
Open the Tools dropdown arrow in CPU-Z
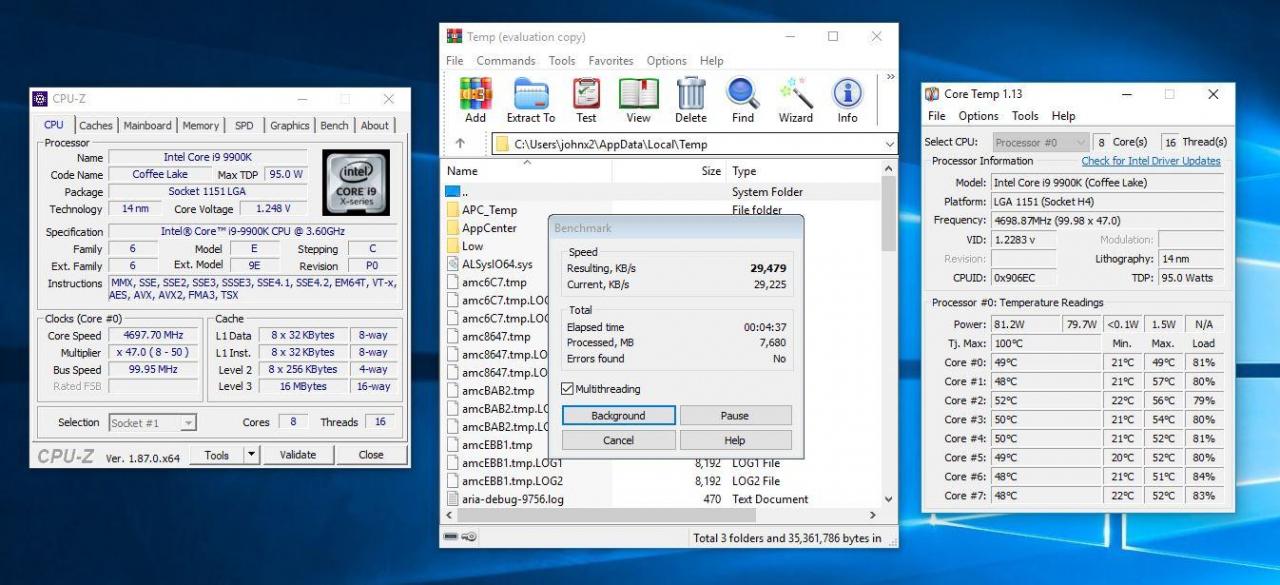click(250, 454)
